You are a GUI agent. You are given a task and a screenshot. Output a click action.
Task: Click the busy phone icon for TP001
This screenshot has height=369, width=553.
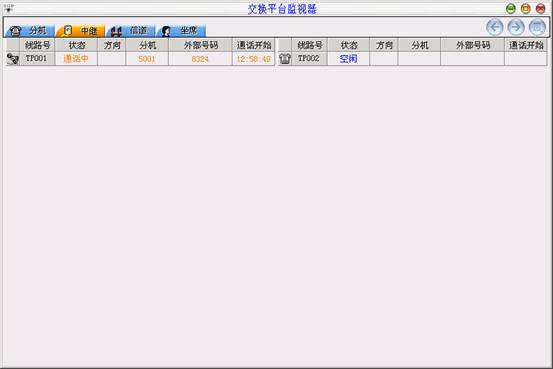[13, 59]
